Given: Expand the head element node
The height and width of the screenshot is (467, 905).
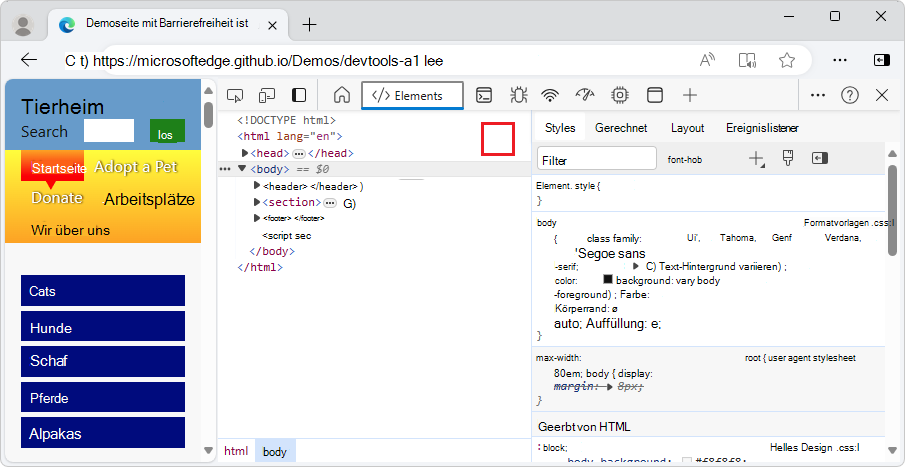Looking at the screenshot, I should pyautogui.click(x=245, y=153).
